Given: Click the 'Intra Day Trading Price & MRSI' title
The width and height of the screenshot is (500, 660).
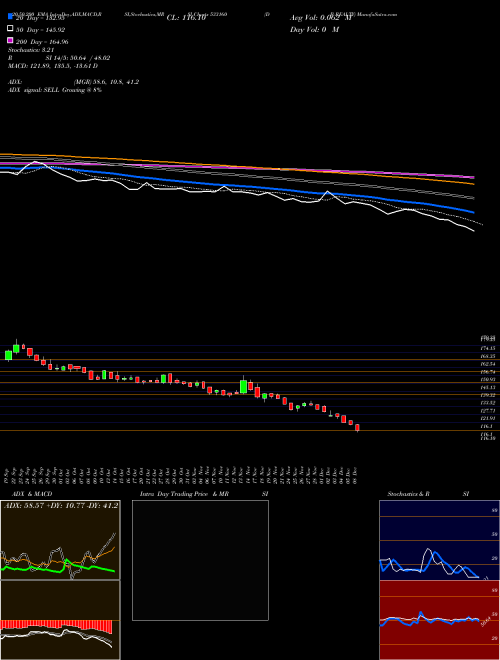Looking at the screenshot, I should [x=204, y=494].
